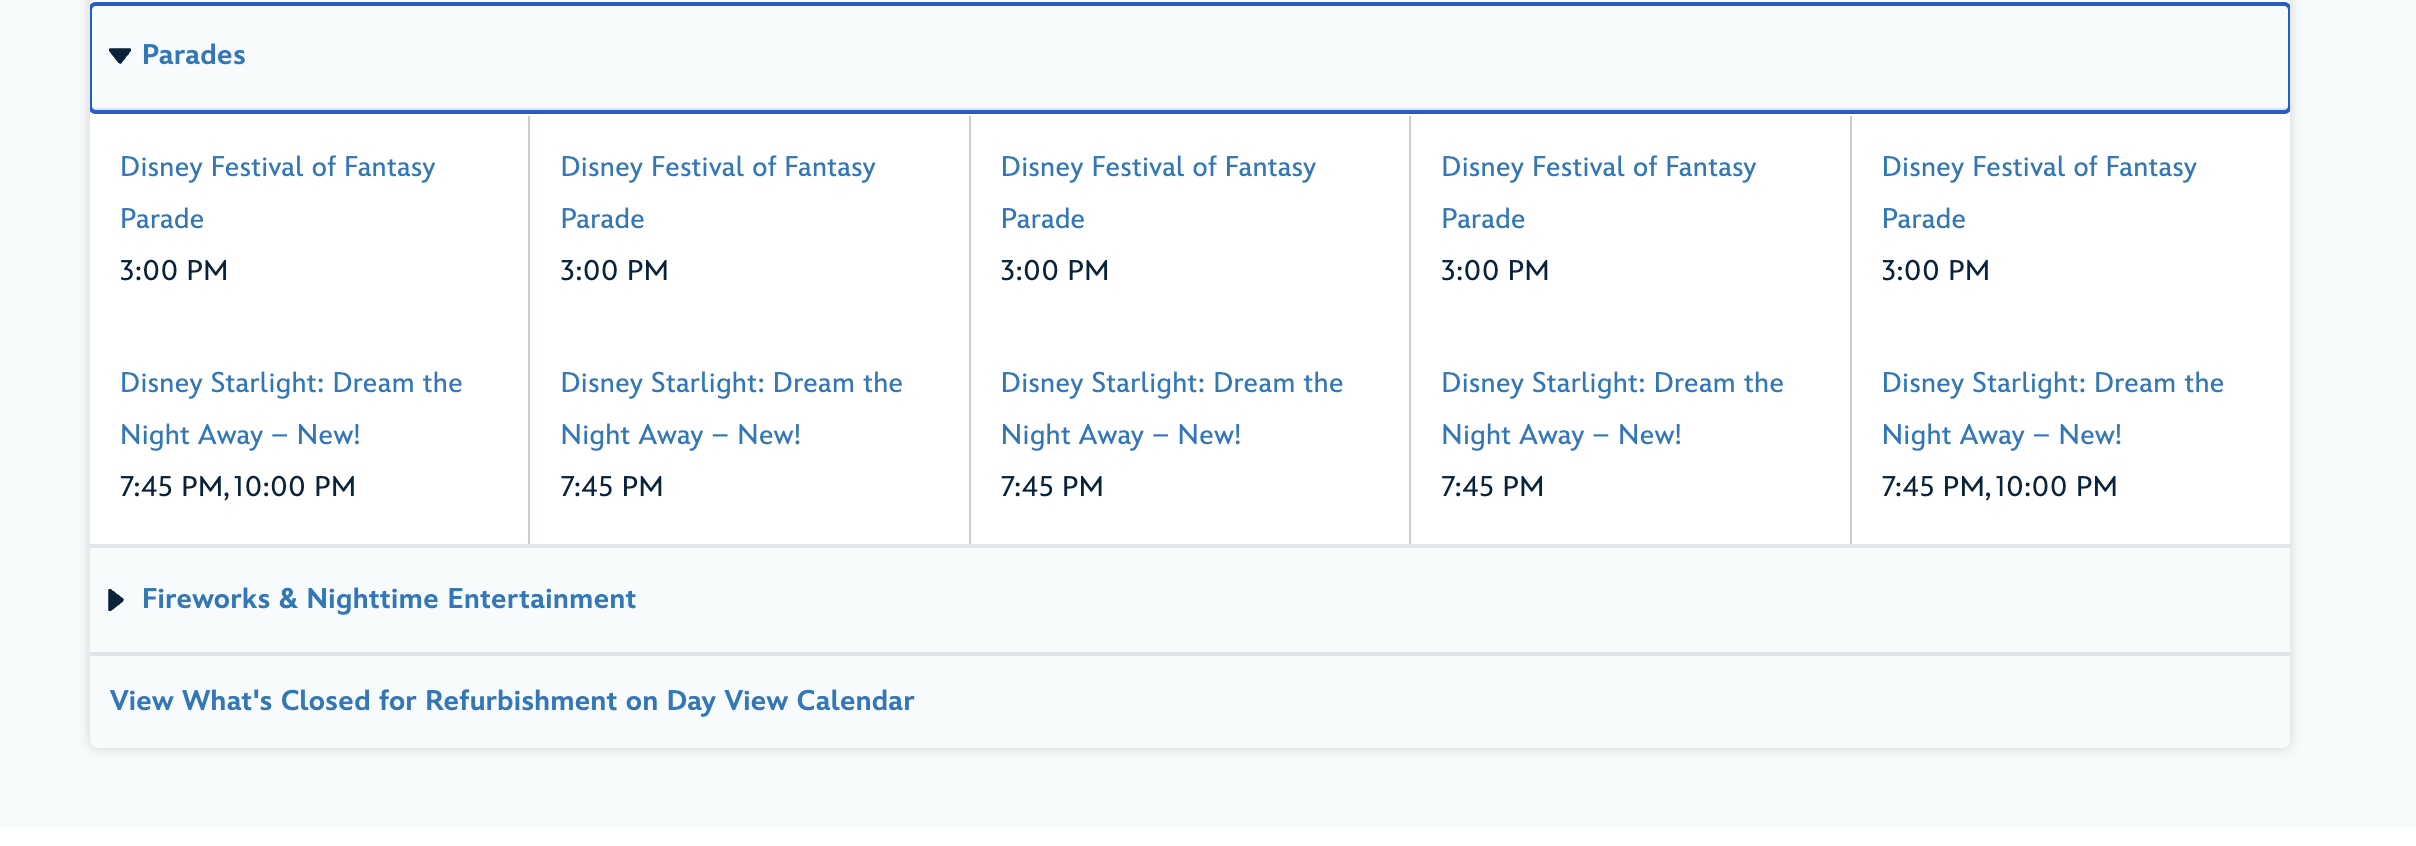The height and width of the screenshot is (846, 2416).
Task: Click the 7:45 PM, 10:00 PM showtimes in first column
Action: point(237,487)
